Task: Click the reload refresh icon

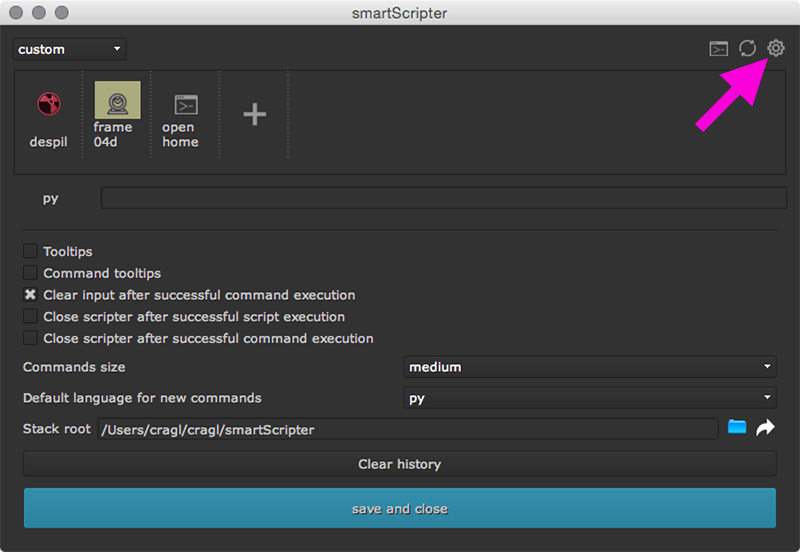Action: (x=747, y=48)
